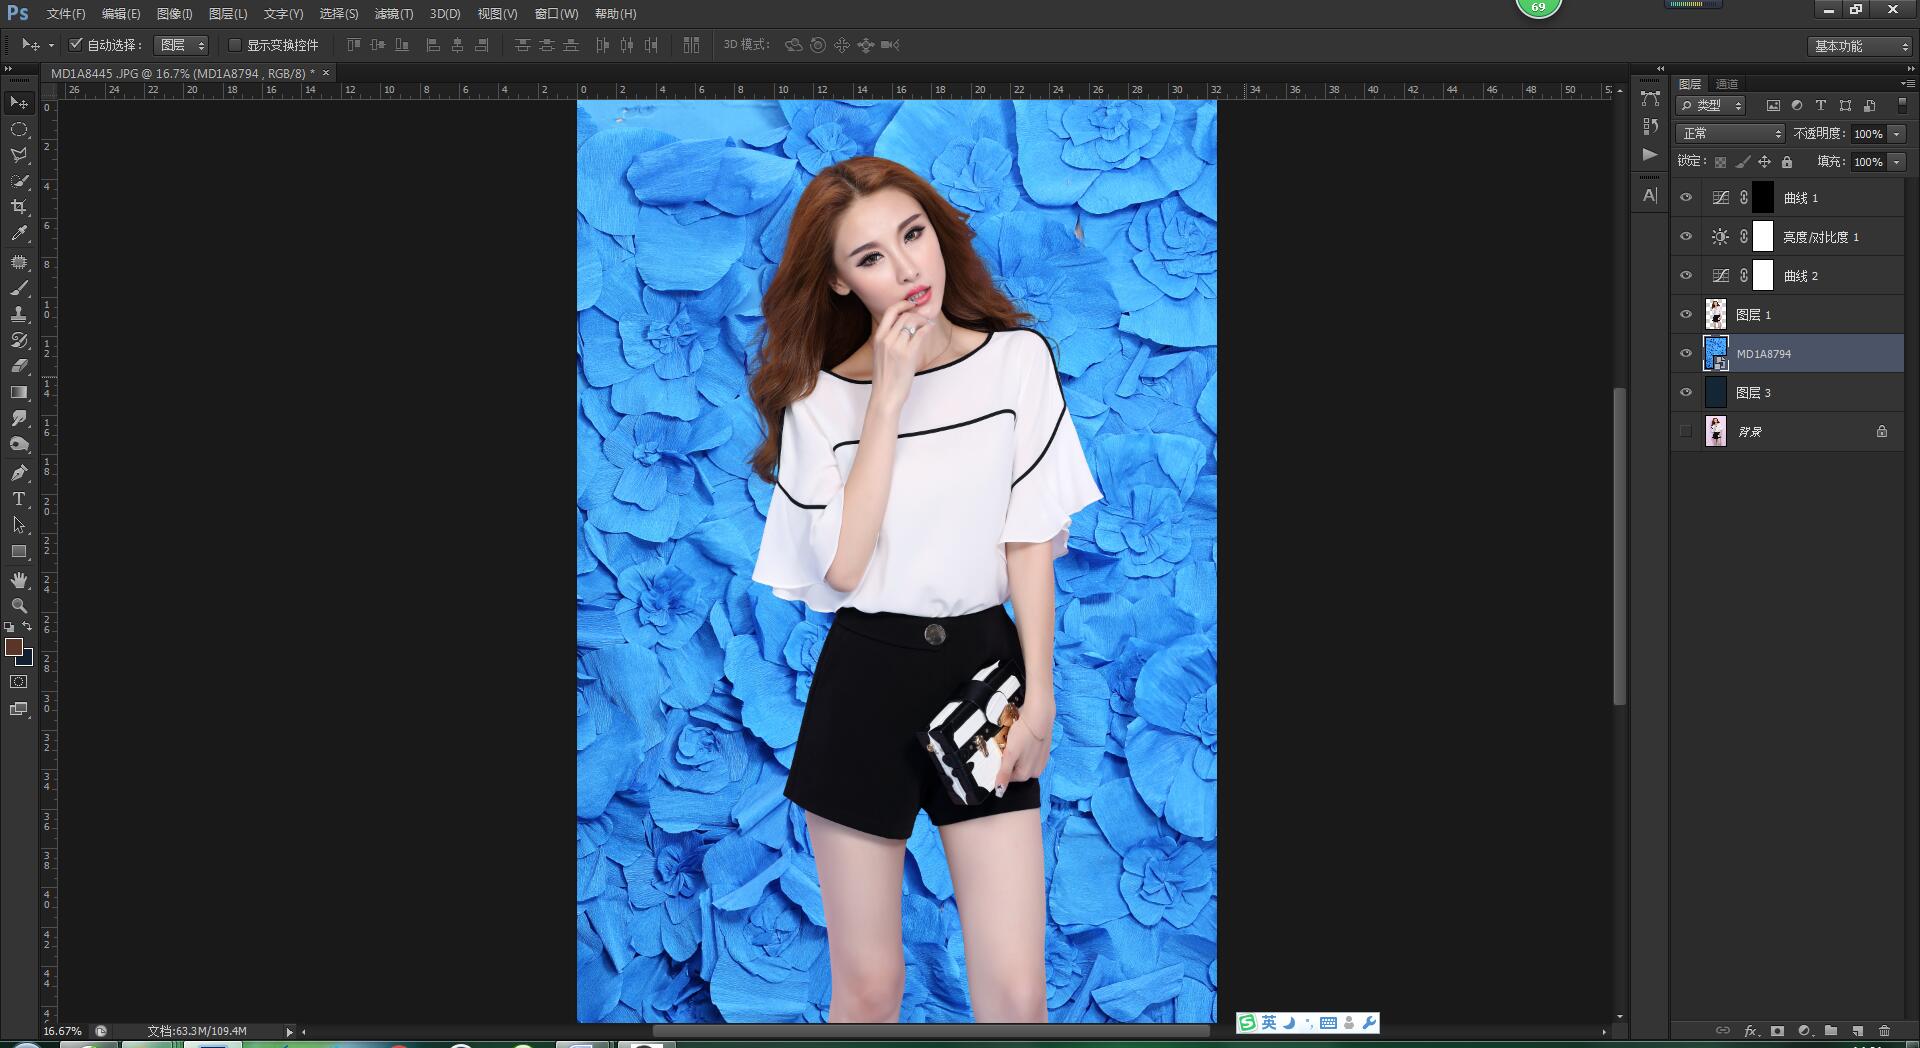The height and width of the screenshot is (1048, 1920).
Task: Select the Clone Stamp tool
Action: pyautogui.click(x=19, y=314)
